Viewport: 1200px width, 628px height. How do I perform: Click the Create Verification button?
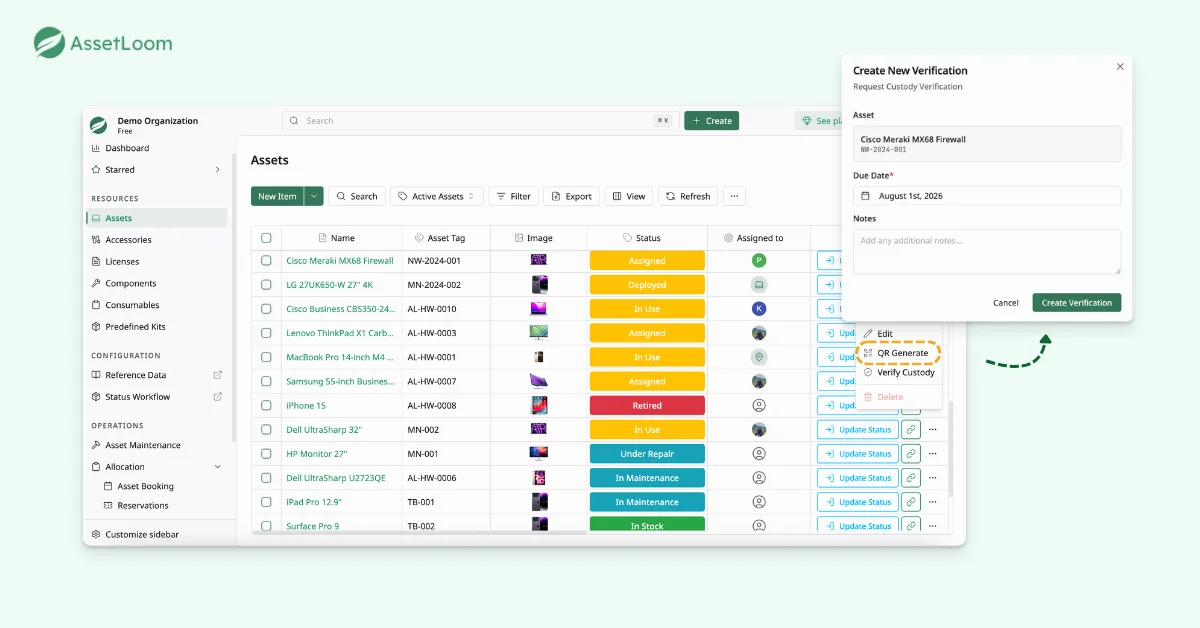pos(1077,303)
